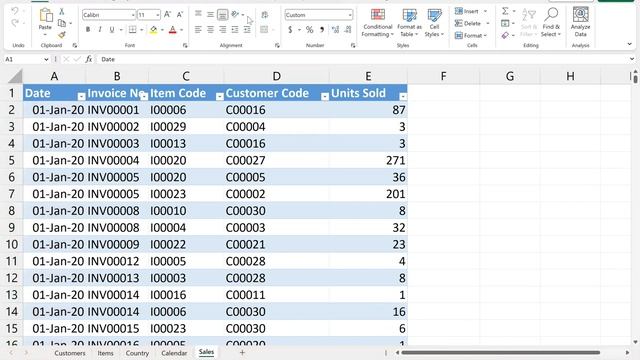Image resolution: width=640 pixels, height=360 pixels.
Task: Click the Clear eraser icon
Action: pyautogui.click(x=505, y=36)
